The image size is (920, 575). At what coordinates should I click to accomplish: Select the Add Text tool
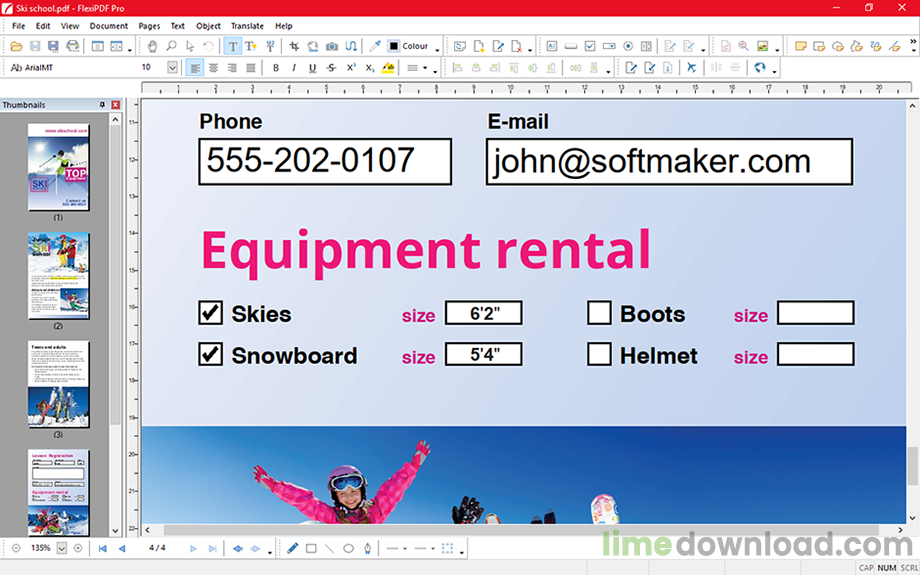coord(251,46)
